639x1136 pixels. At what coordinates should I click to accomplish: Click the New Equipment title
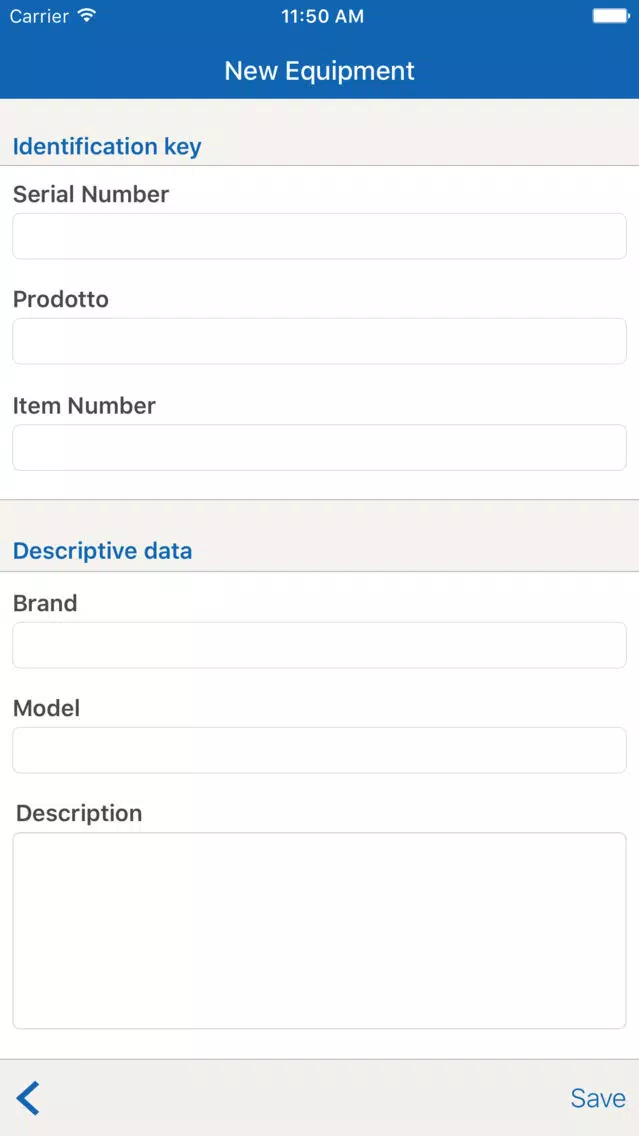click(x=320, y=70)
